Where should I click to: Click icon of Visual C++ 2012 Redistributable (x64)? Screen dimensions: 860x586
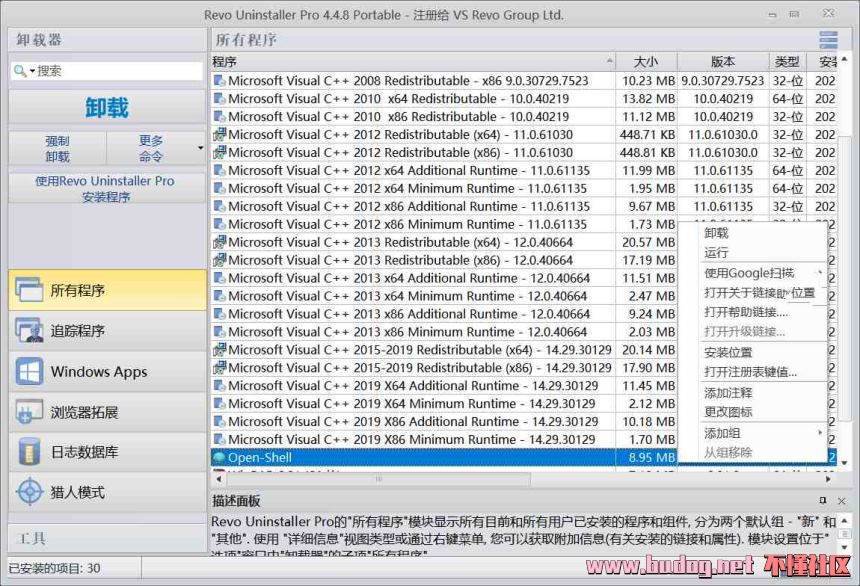(x=219, y=134)
